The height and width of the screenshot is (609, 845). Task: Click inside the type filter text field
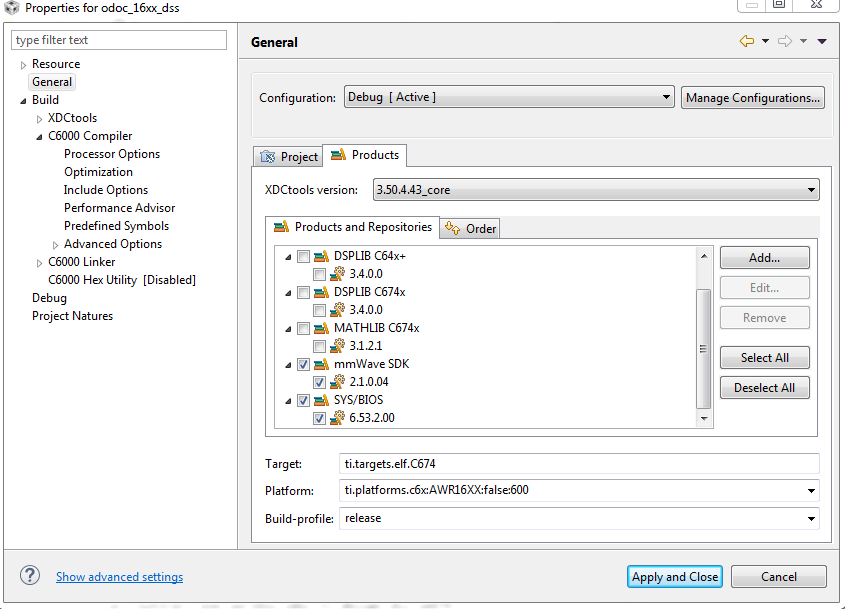118,39
